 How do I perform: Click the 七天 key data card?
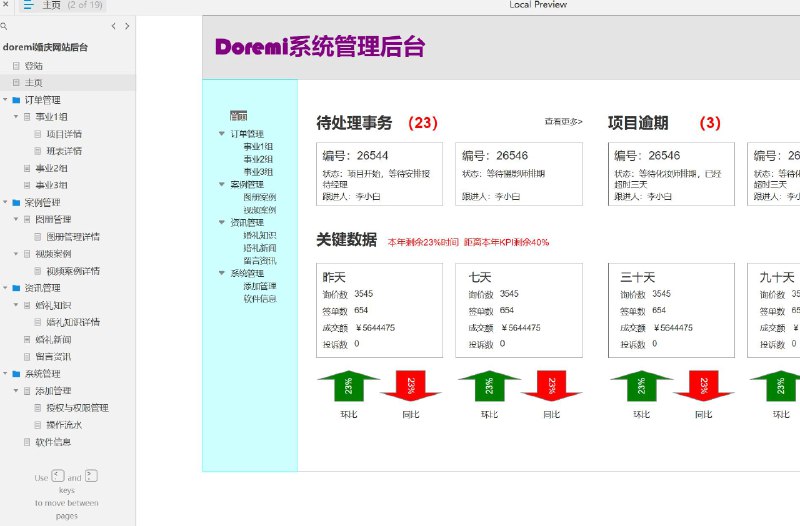519,310
